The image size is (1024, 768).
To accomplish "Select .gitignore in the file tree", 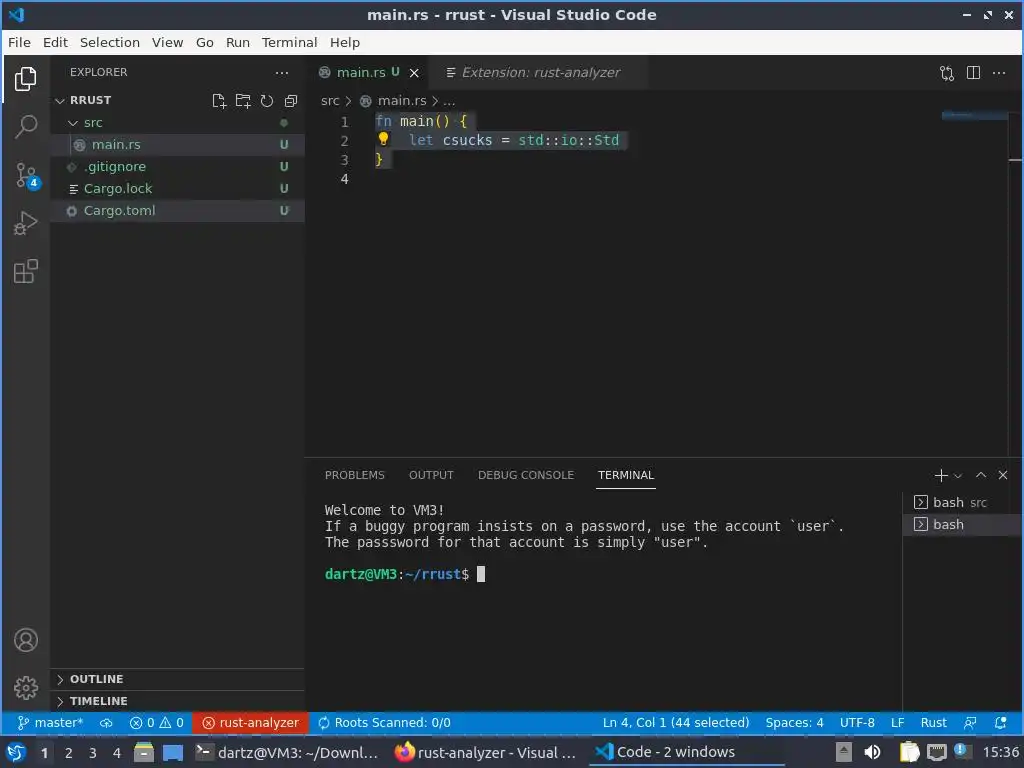I will 177,167.
